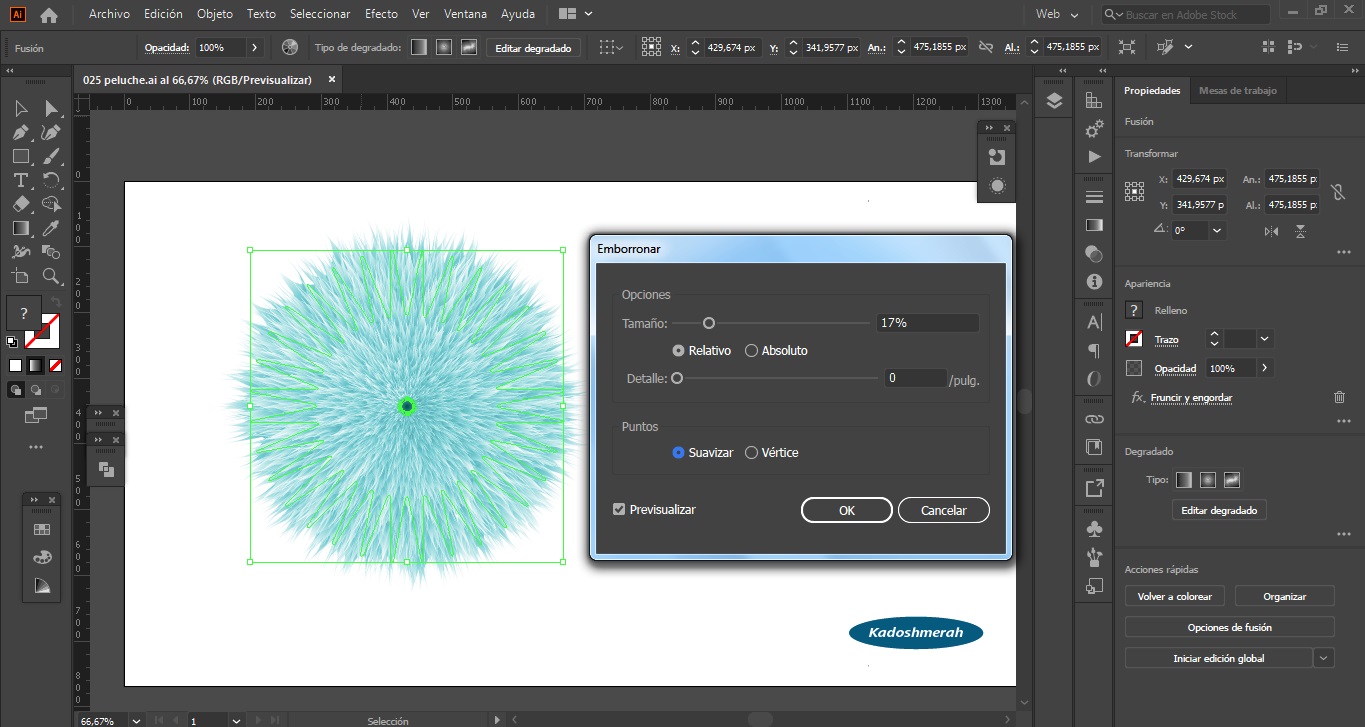Open the Transparency panel in dock
The image size is (1365, 727).
point(1094,254)
